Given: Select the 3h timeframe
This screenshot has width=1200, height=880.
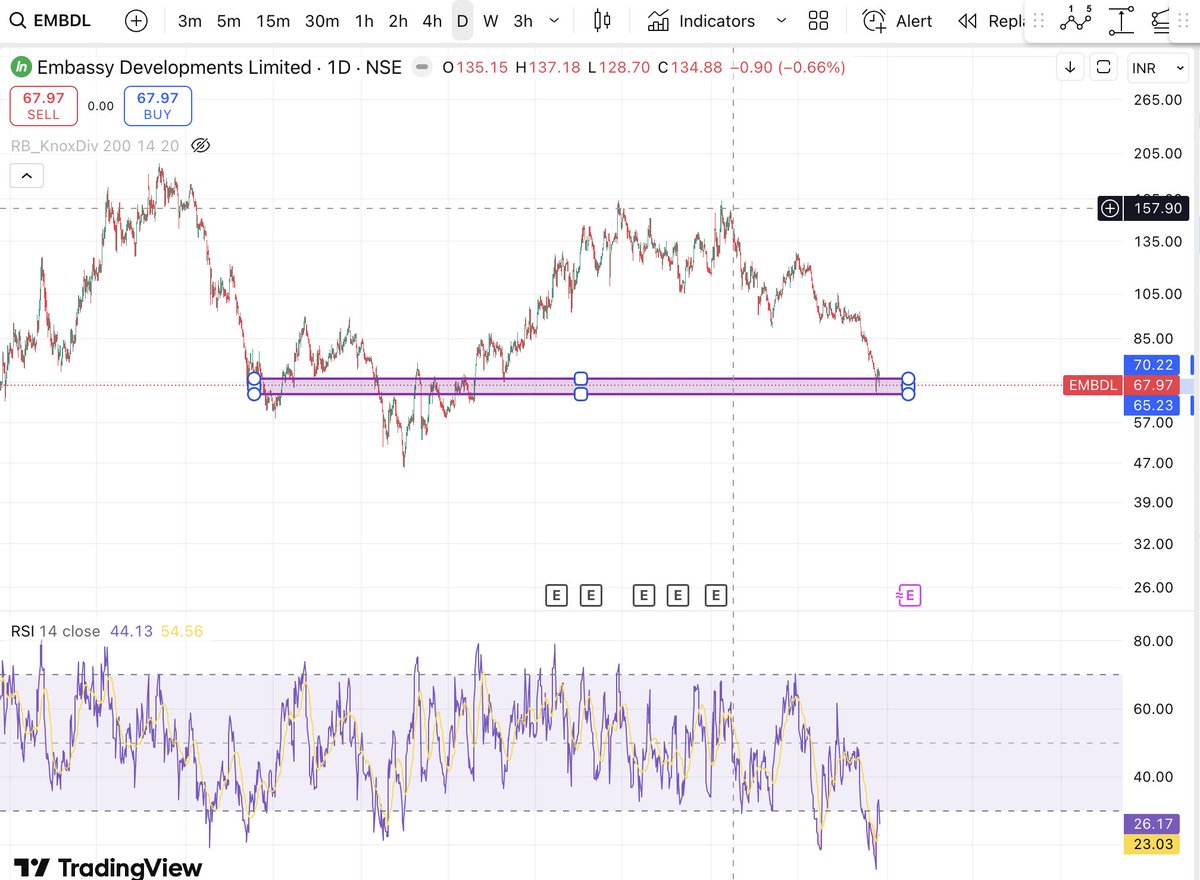Looking at the screenshot, I should [x=523, y=21].
